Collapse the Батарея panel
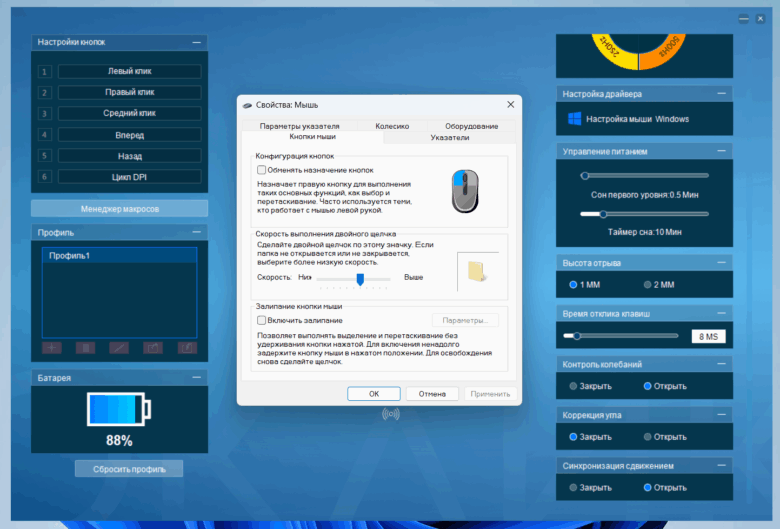Screen dimensions: 780x529 point(197,378)
